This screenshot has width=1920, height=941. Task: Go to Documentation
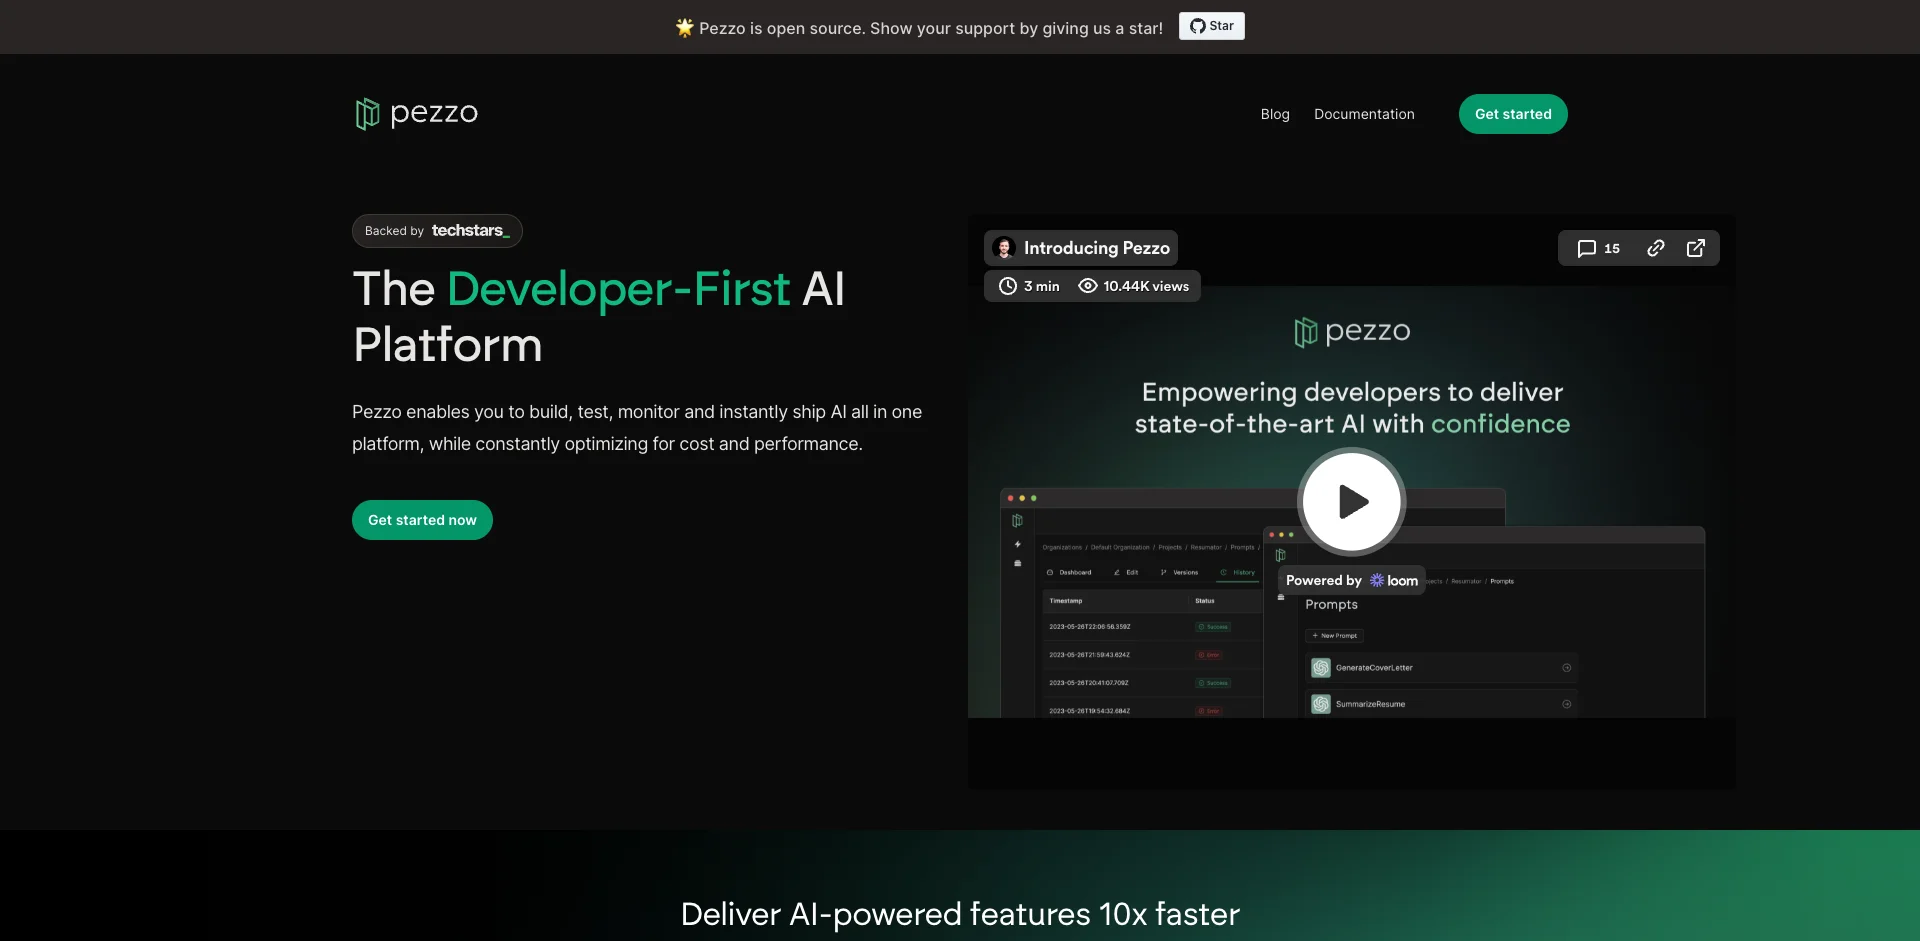click(x=1364, y=114)
